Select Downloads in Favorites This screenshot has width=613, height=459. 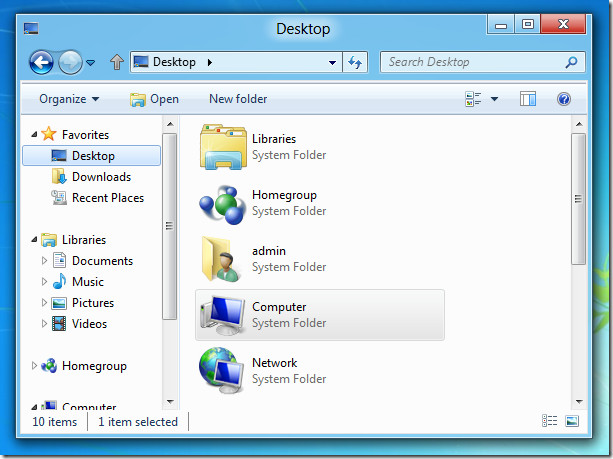[100, 177]
